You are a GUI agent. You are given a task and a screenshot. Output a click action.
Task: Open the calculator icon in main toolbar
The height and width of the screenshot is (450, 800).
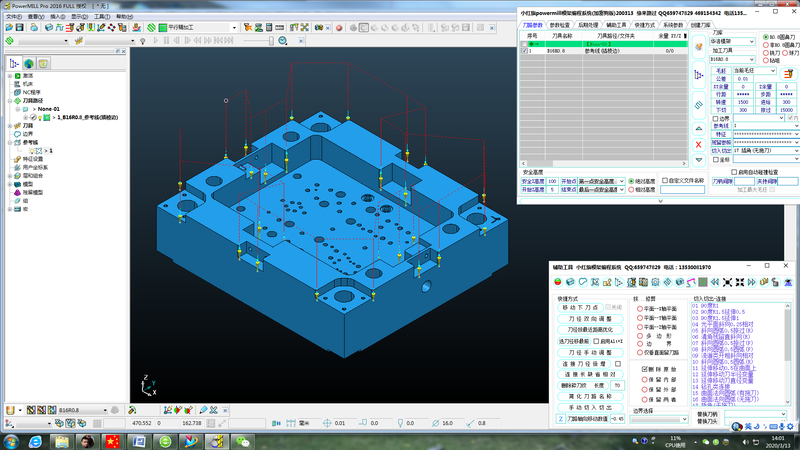click(269, 28)
